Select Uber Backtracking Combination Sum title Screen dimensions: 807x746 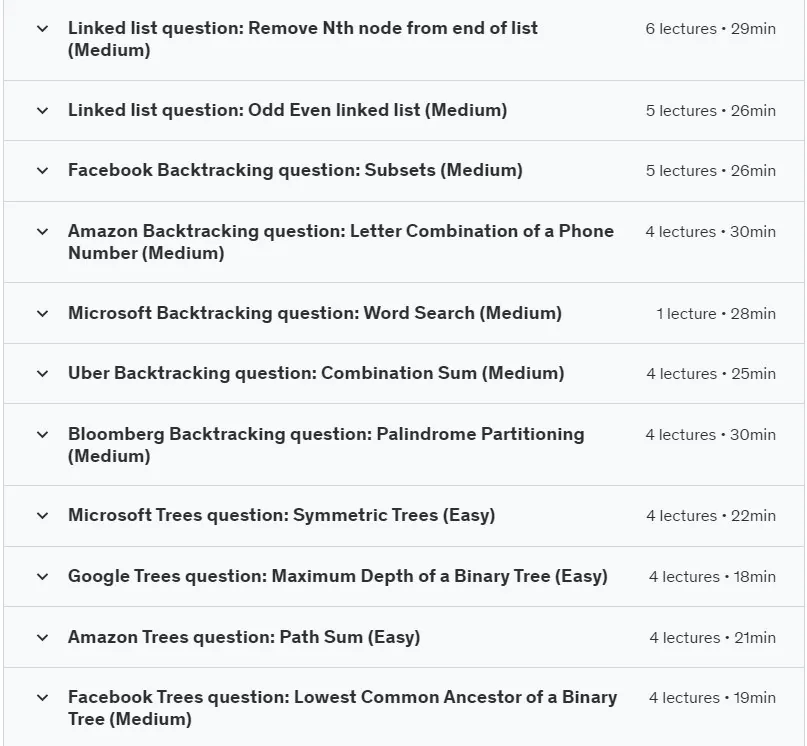pyautogui.click(x=316, y=373)
